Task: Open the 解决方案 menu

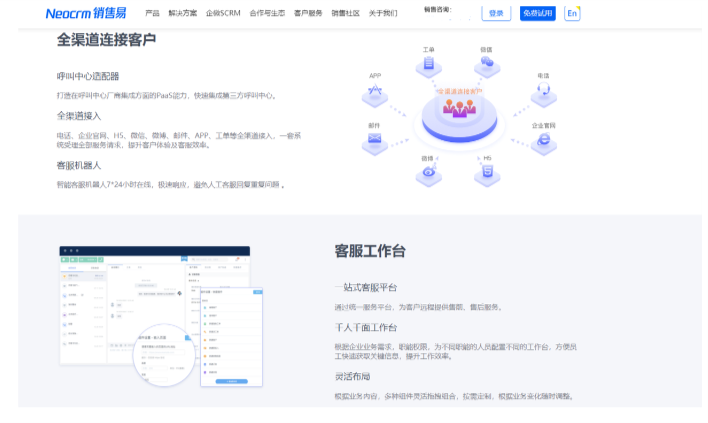Action: pyautogui.click(x=183, y=14)
